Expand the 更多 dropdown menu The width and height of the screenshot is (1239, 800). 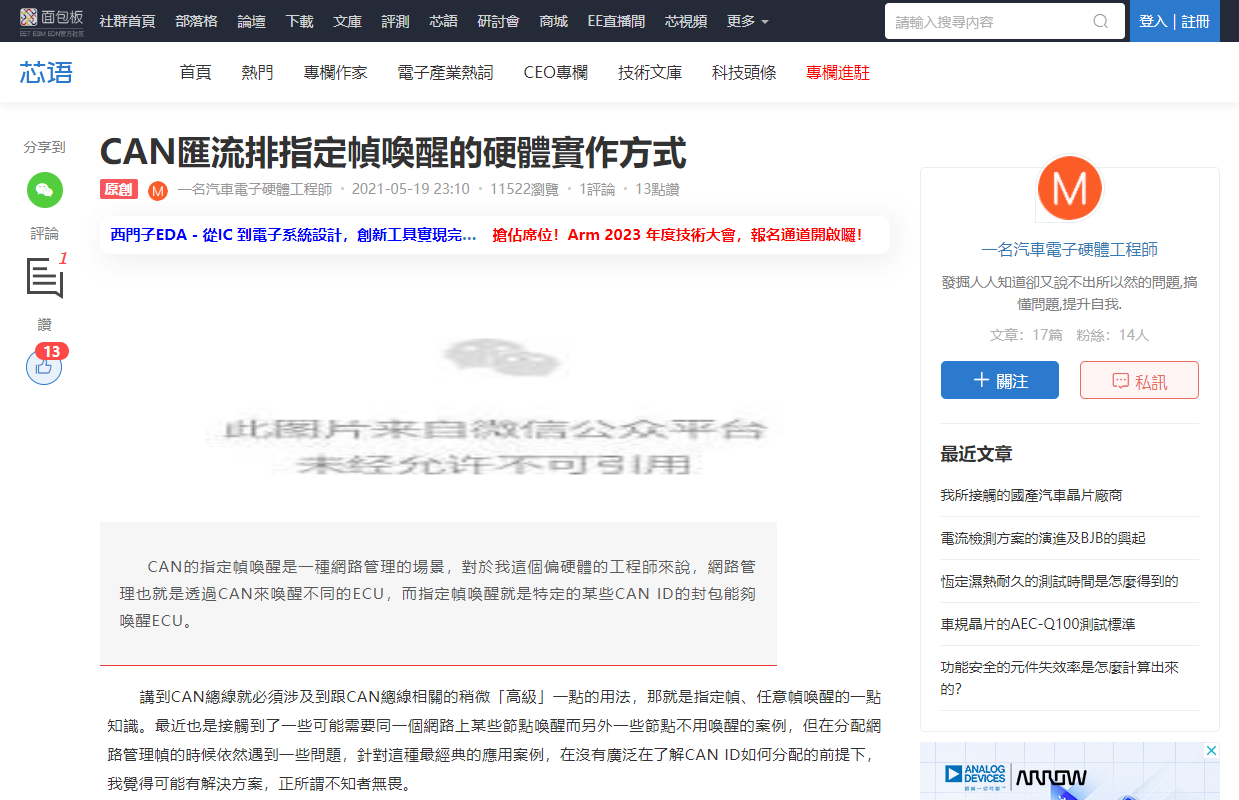[x=747, y=21]
